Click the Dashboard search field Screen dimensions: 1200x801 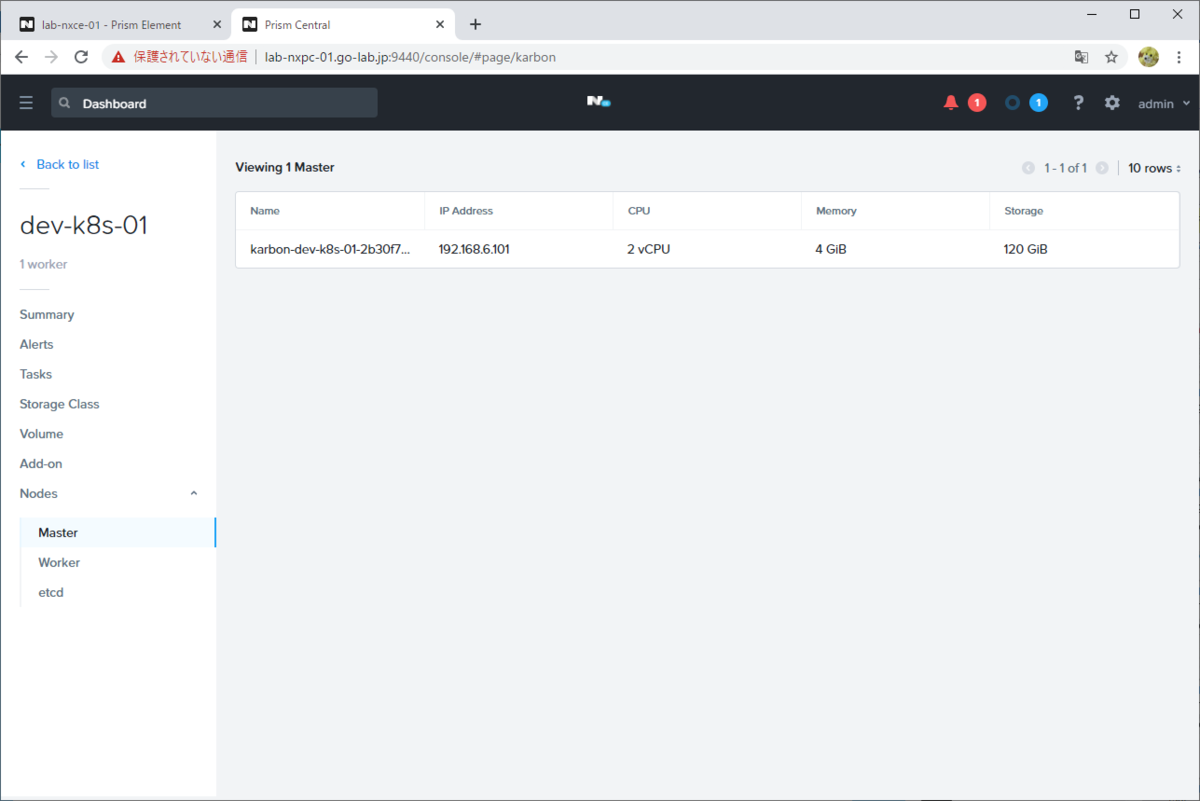[214, 103]
